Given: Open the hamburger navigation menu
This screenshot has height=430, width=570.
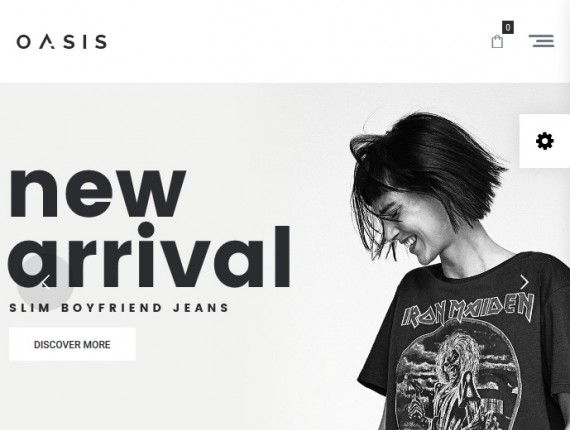Looking at the screenshot, I should click(x=541, y=41).
